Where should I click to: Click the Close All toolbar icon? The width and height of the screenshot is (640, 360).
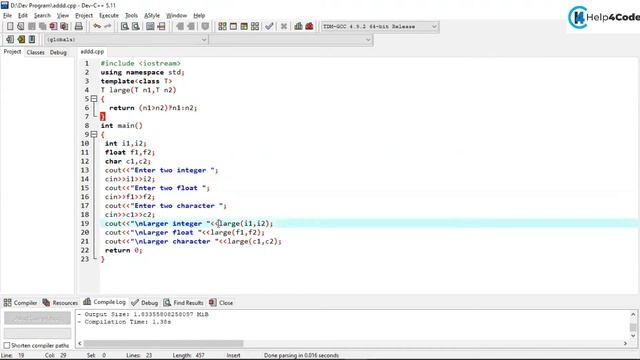click(64, 27)
